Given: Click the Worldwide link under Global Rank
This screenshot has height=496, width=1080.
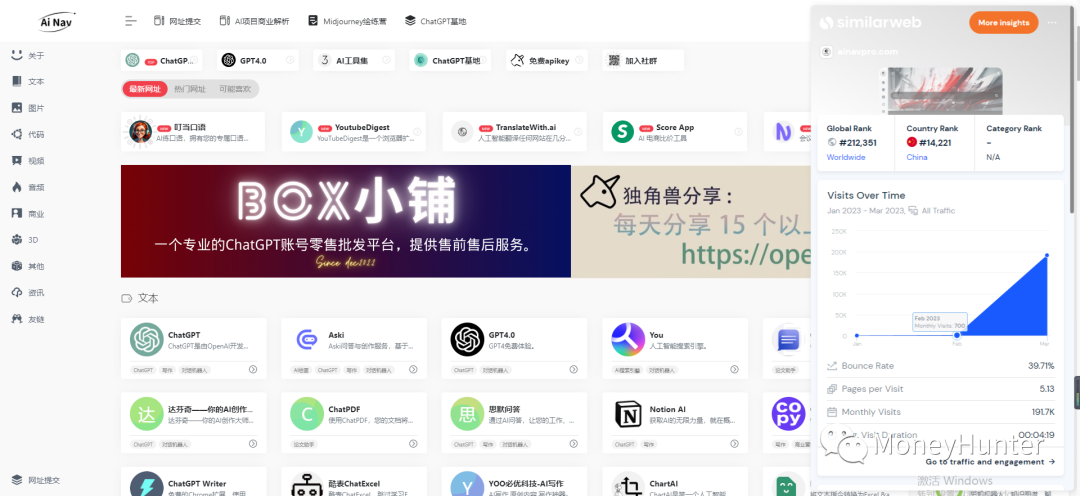Looking at the screenshot, I should [847, 157].
